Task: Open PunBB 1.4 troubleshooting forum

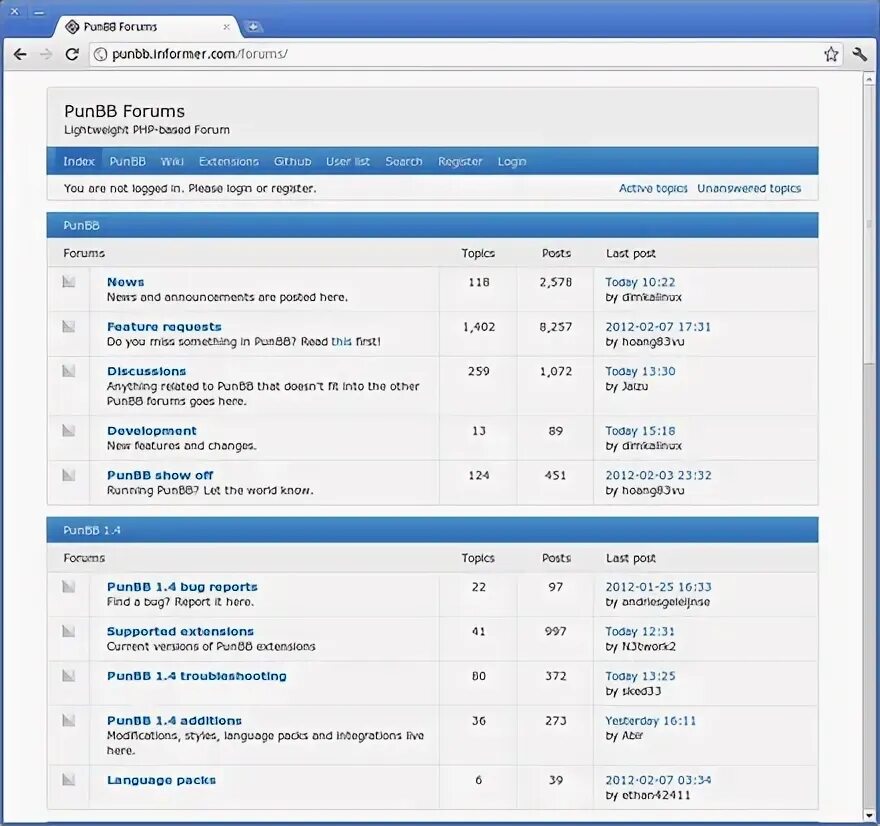Action: tap(197, 676)
